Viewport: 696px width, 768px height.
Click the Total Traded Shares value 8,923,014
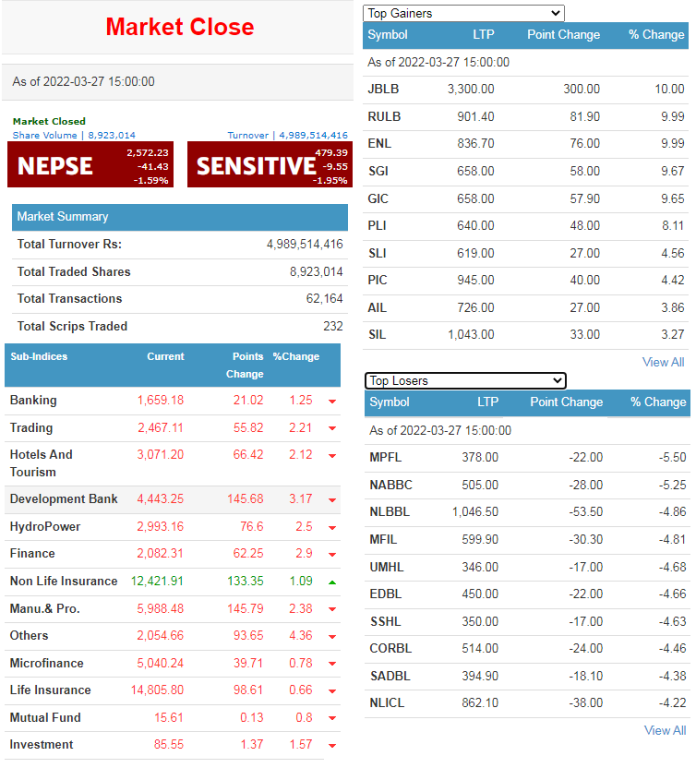coord(316,271)
